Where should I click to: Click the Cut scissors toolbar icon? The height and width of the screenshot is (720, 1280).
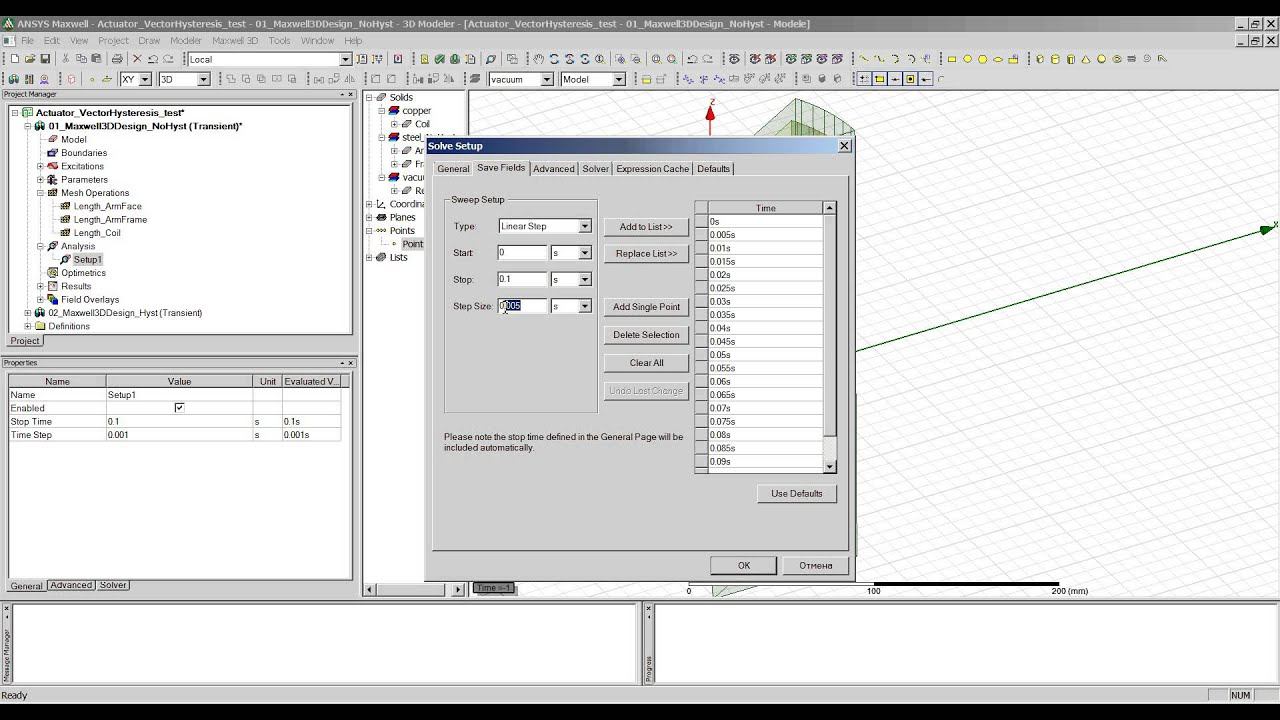coord(66,59)
